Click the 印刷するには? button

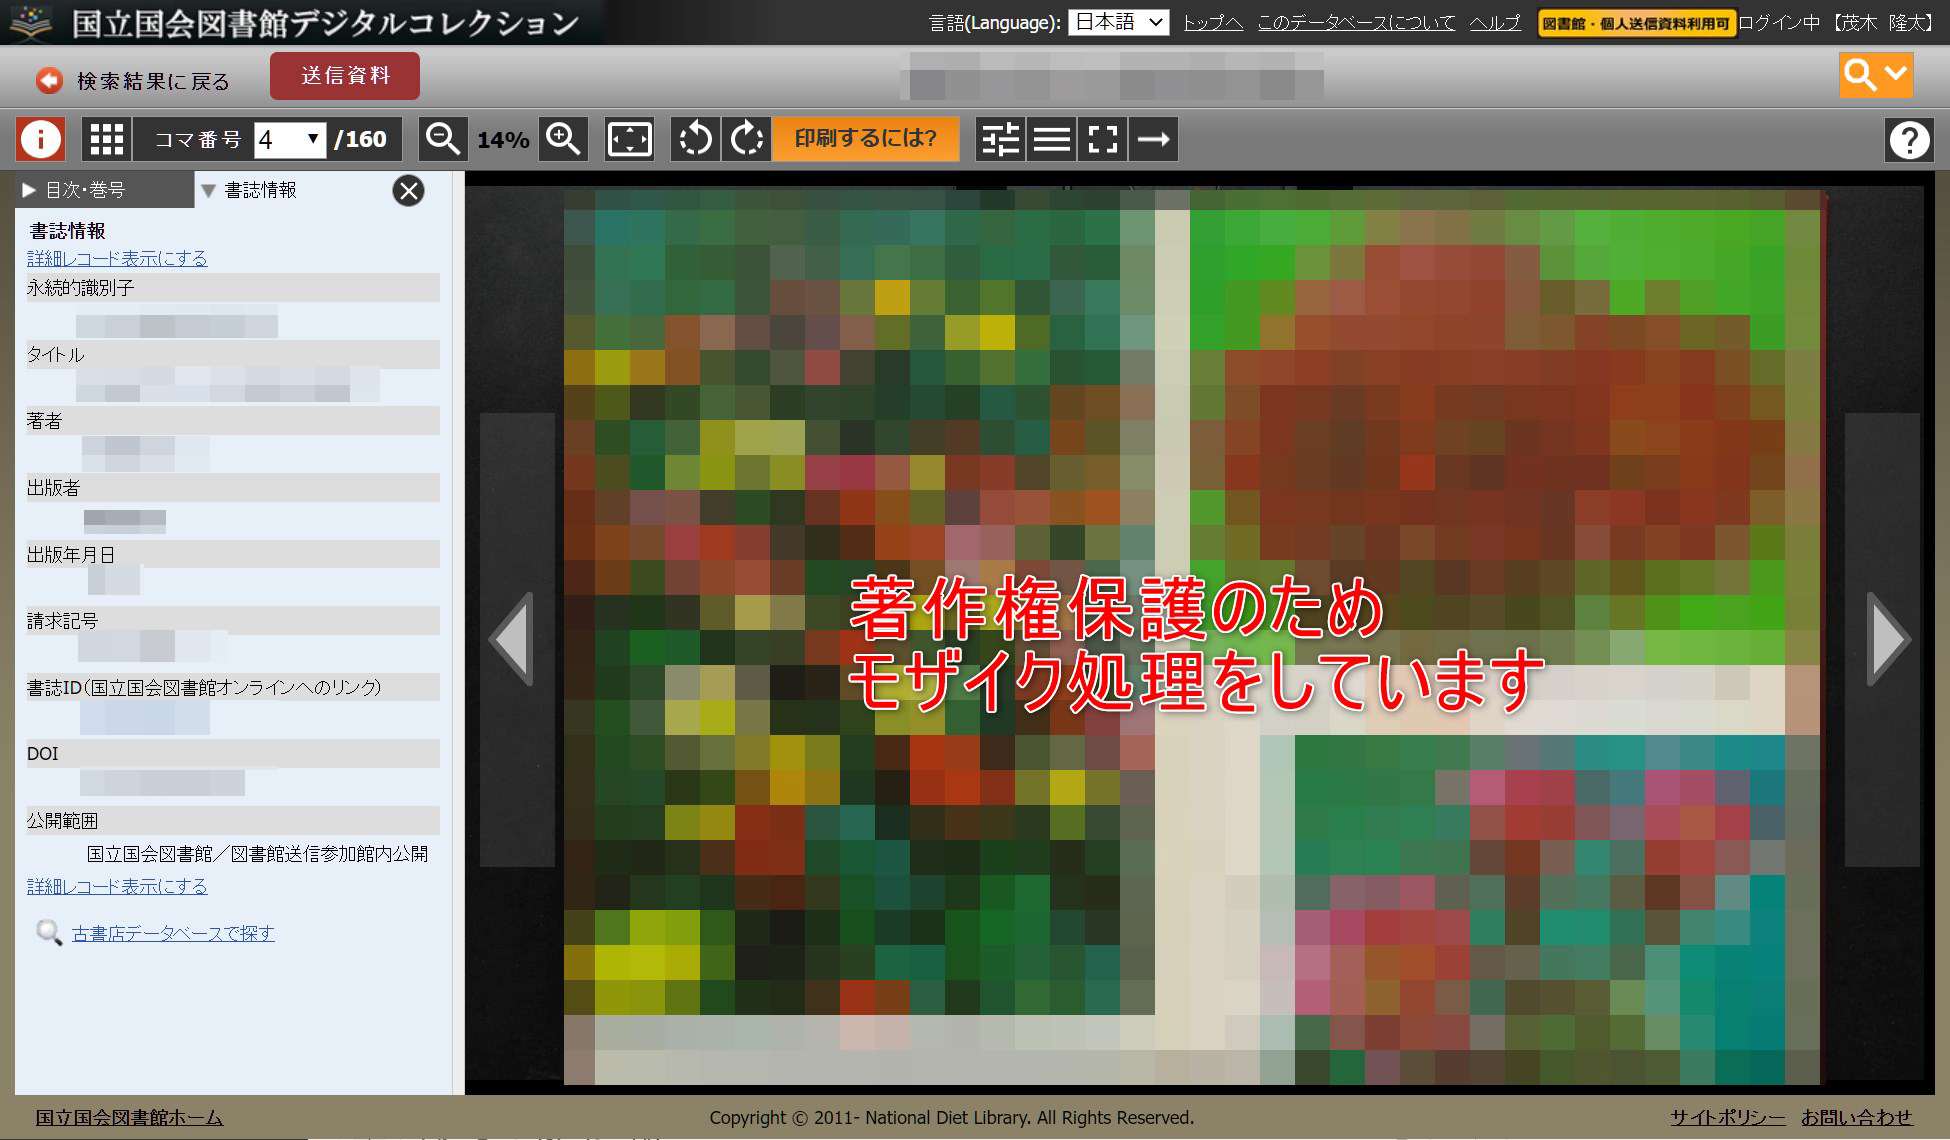(x=865, y=139)
